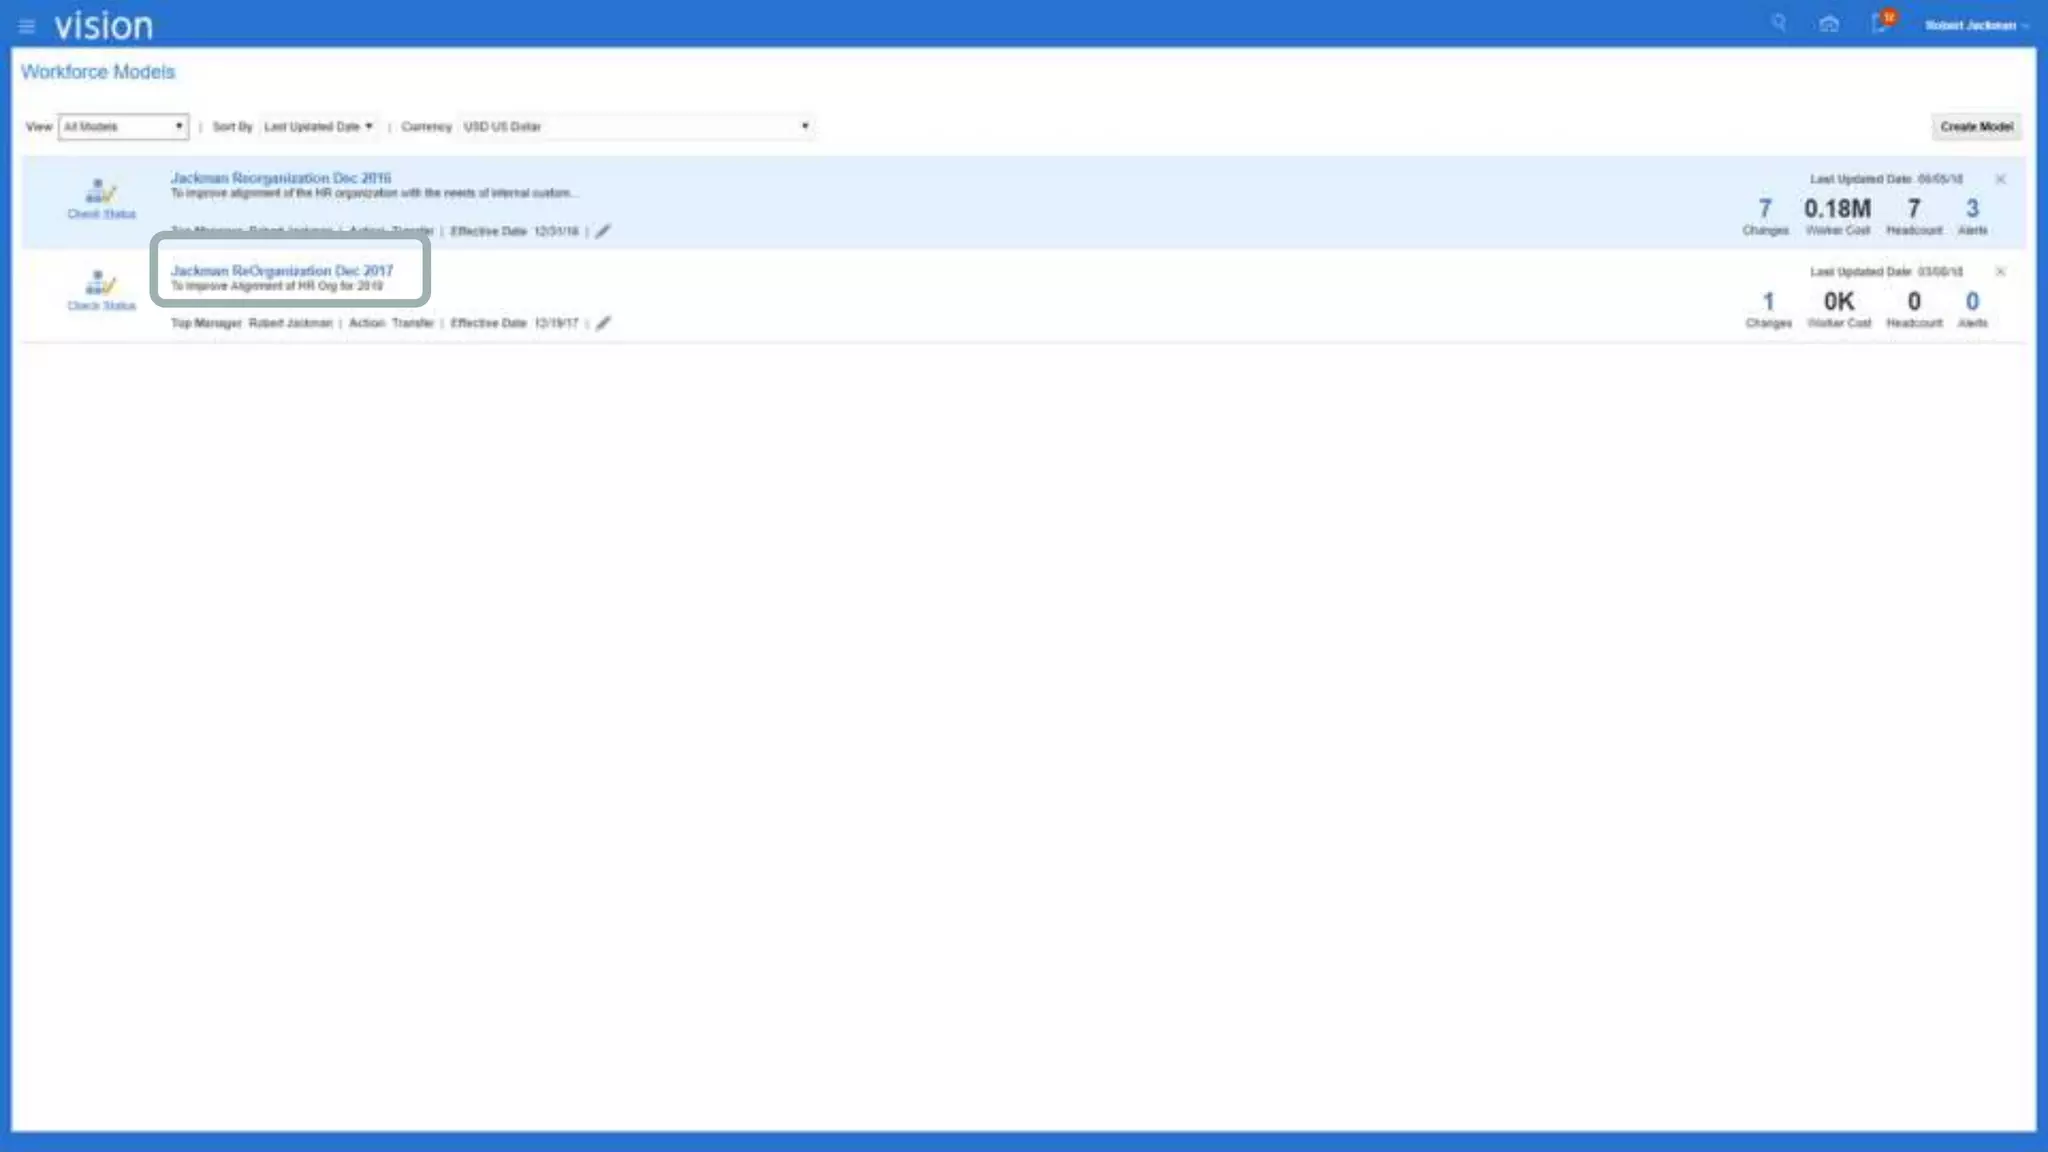Go to the home icon
Image resolution: width=2048 pixels, height=1152 pixels.
click(1829, 24)
